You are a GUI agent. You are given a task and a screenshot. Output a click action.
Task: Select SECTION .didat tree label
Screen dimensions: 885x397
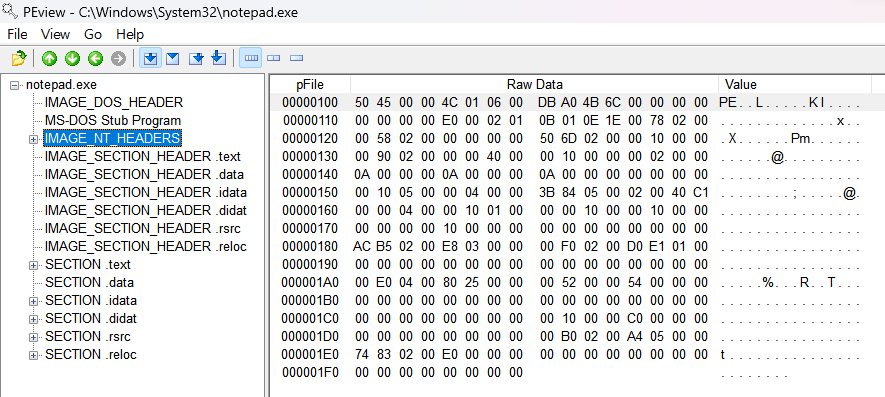point(91,319)
